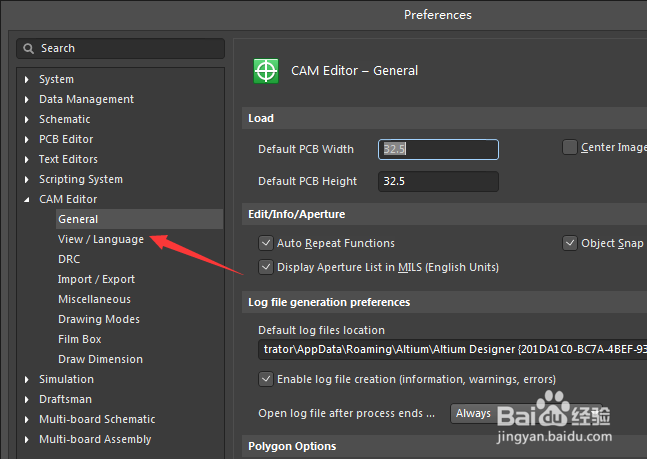Expand the System tree node arrow
Viewport: 647px width, 459px height.
[x=27, y=79]
